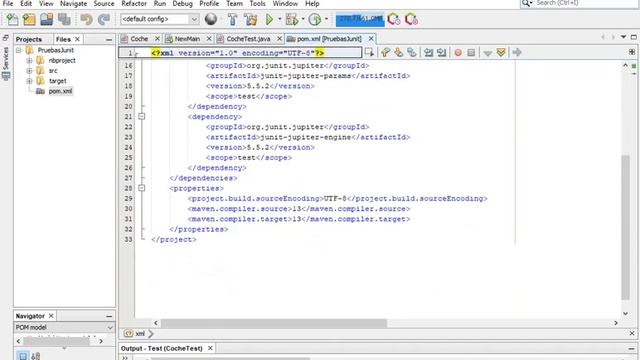
Task: Click the editor vertical scrollbar thumb
Action: [x=625, y=227]
